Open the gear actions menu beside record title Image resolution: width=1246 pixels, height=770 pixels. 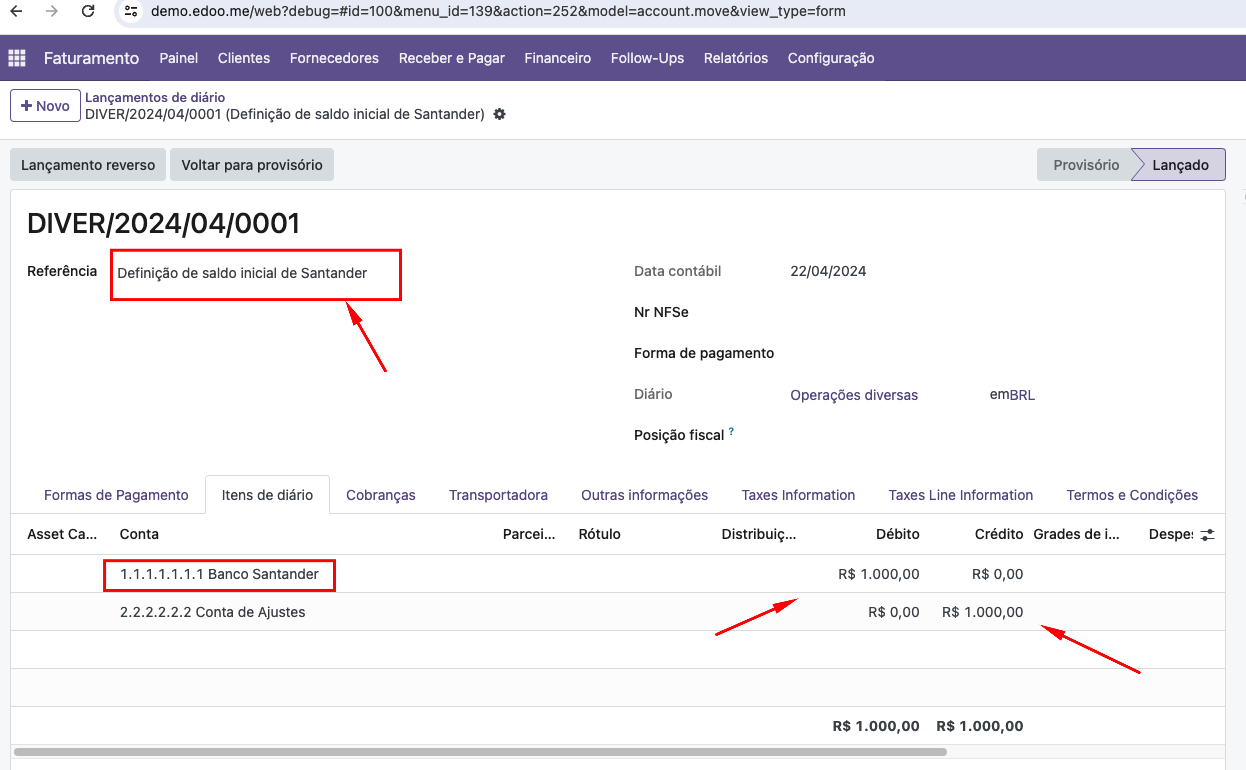(x=500, y=114)
